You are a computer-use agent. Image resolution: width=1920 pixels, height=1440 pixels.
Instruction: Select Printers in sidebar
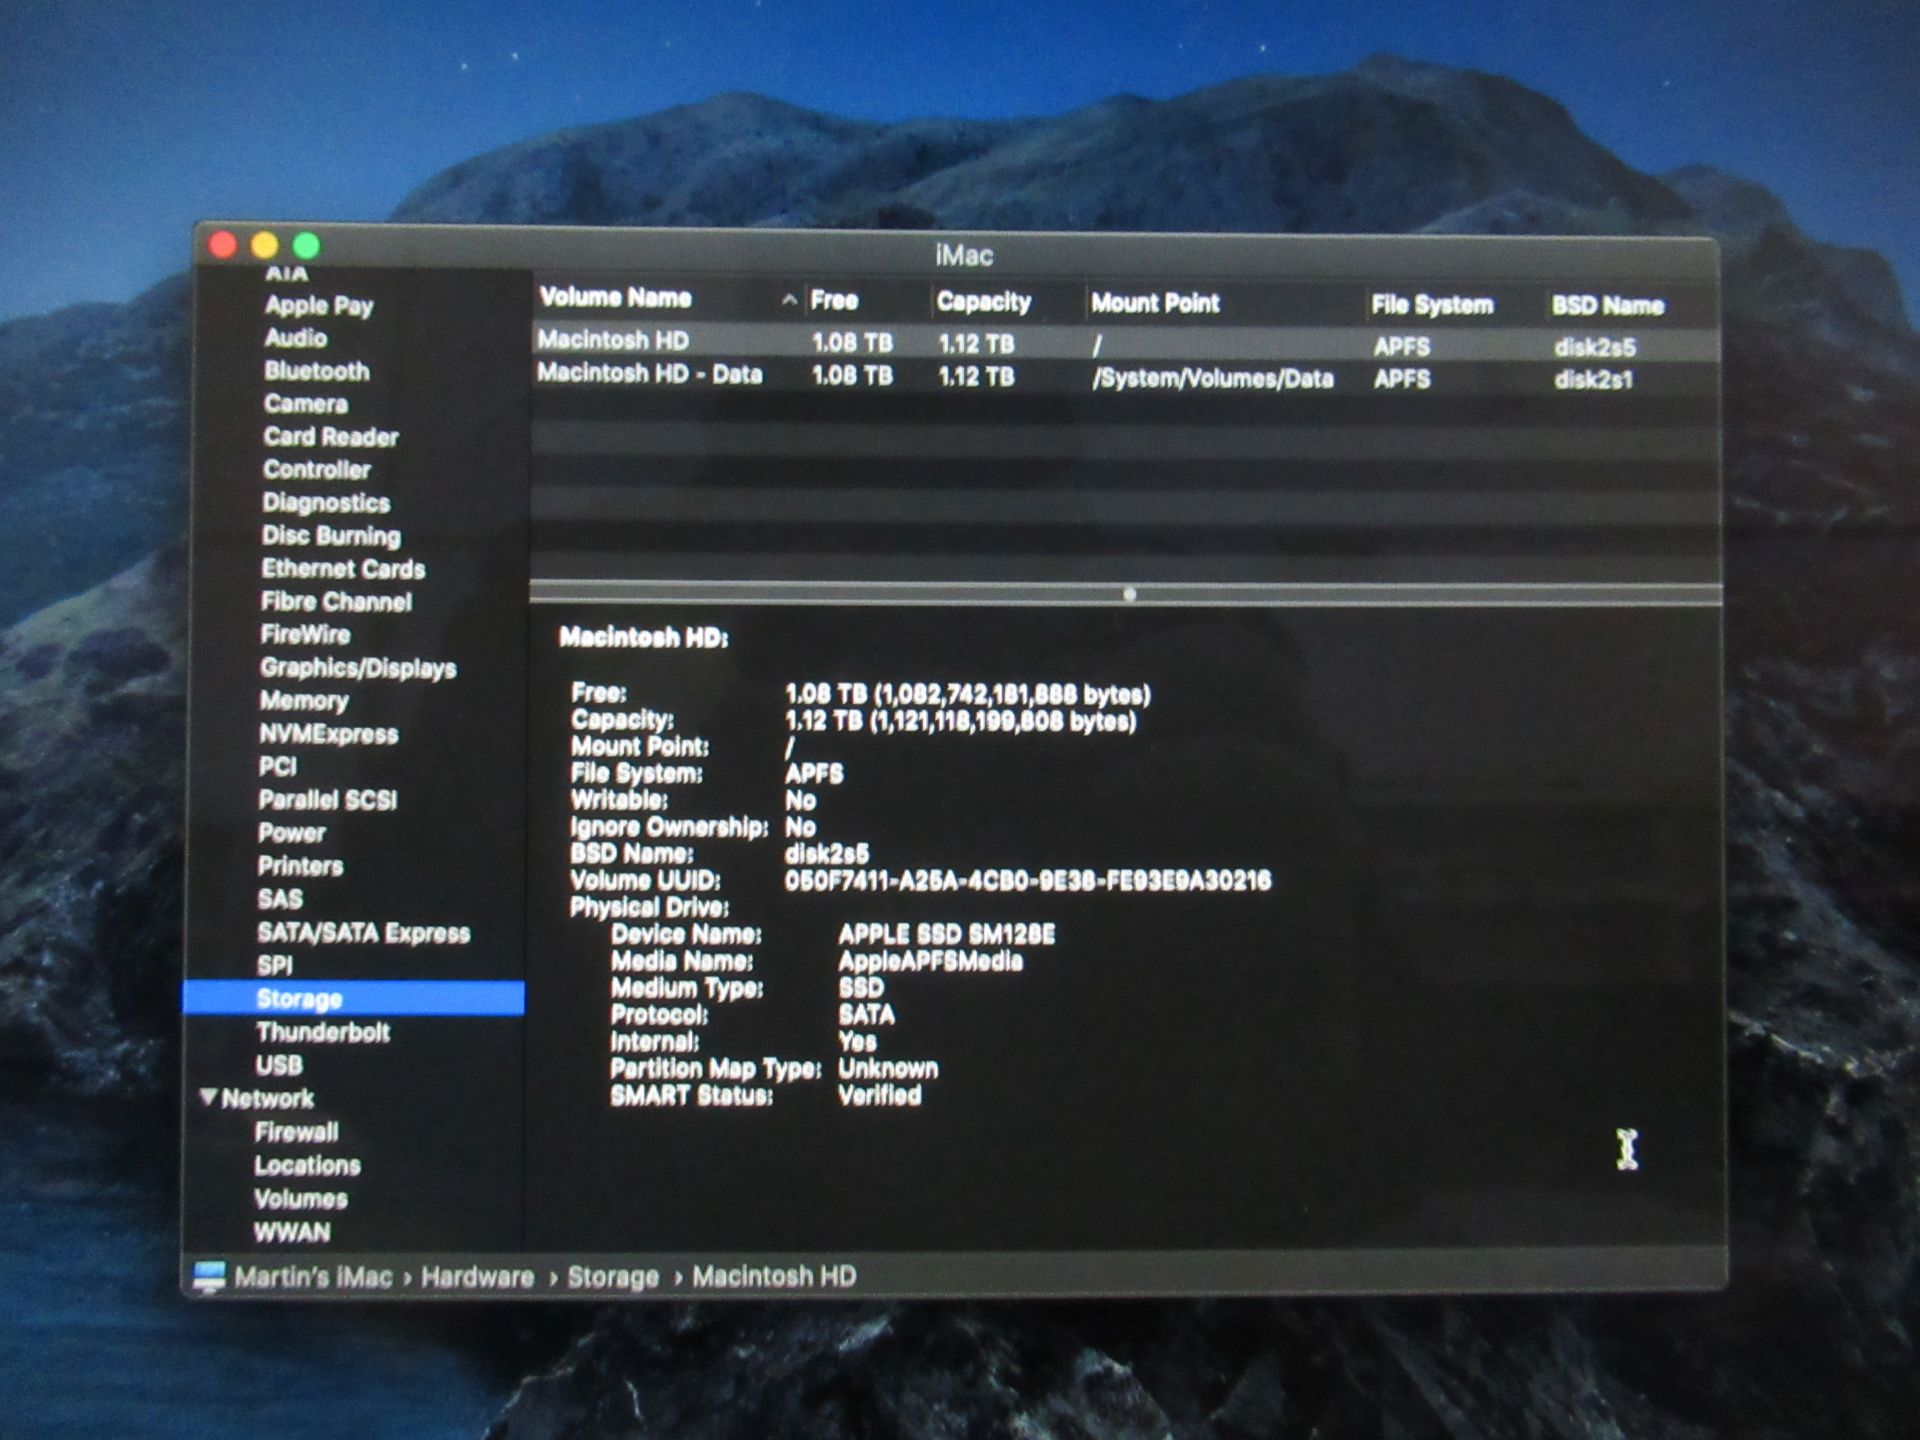tap(300, 866)
